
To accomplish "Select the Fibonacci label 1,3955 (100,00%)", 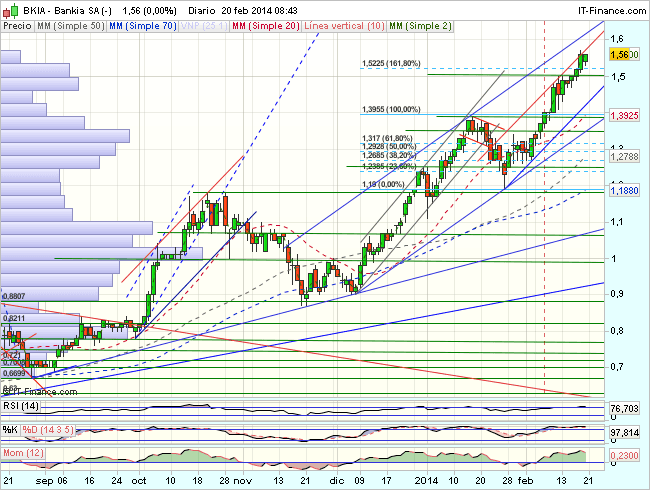I will pos(391,109).
